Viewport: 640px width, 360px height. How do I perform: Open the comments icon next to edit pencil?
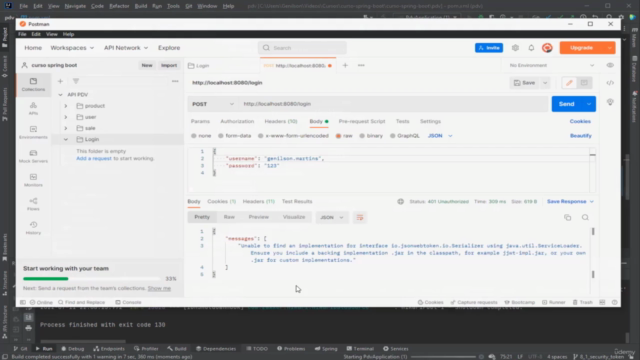point(584,83)
